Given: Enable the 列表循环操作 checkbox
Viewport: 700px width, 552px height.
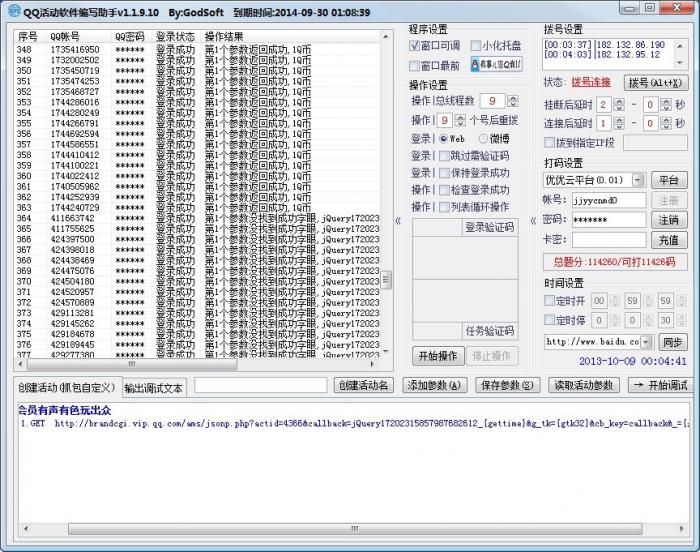Looking at the screenshot, I should coord(444,207).
